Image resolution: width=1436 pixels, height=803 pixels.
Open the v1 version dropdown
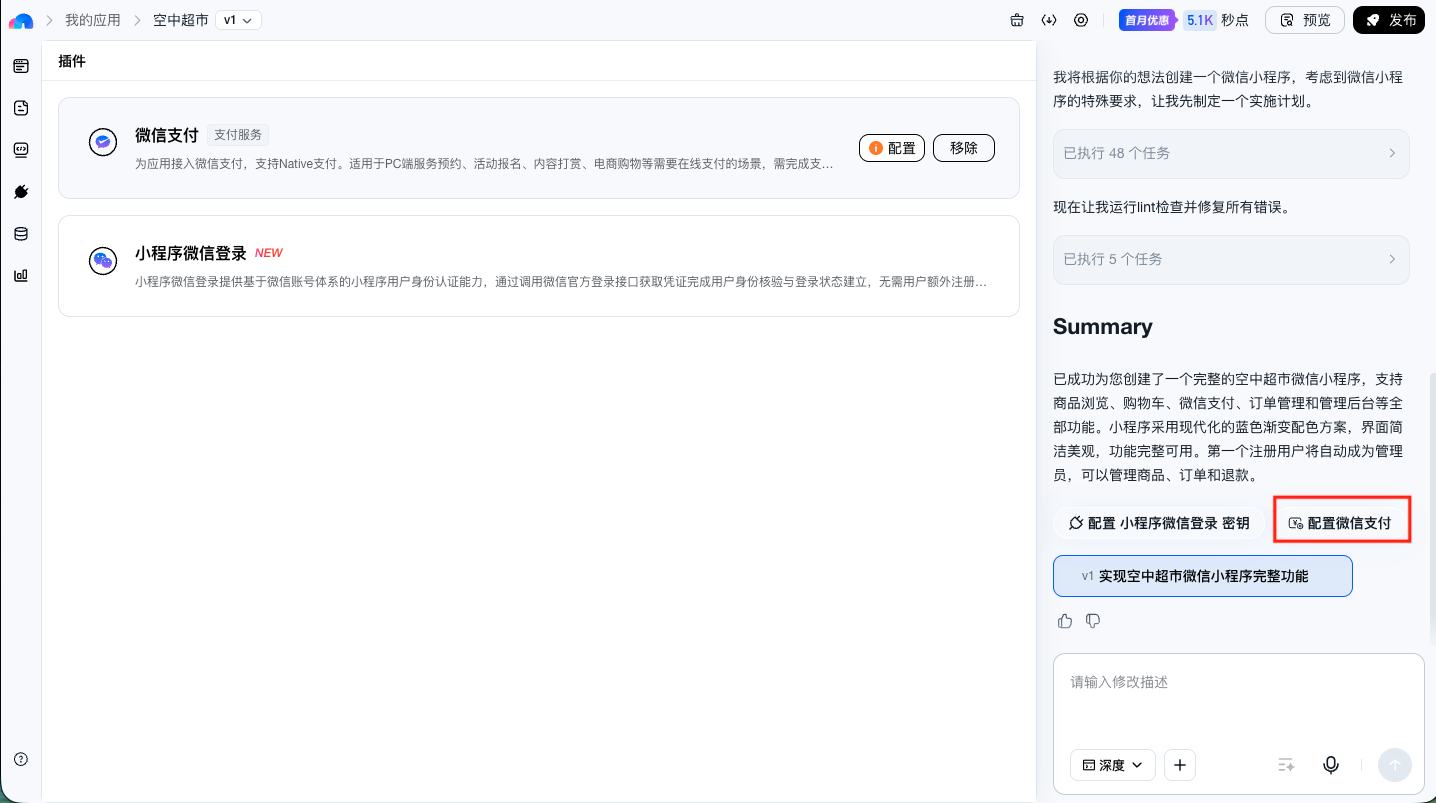coord(238,20)
